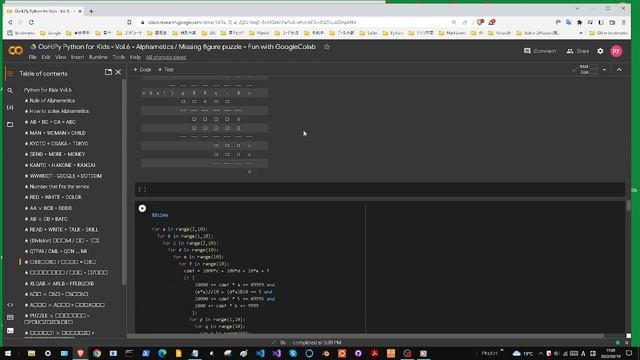Open the Code snippets sidebar icon
The height and width of the screenshot is (360, 640).
(10, 305)
